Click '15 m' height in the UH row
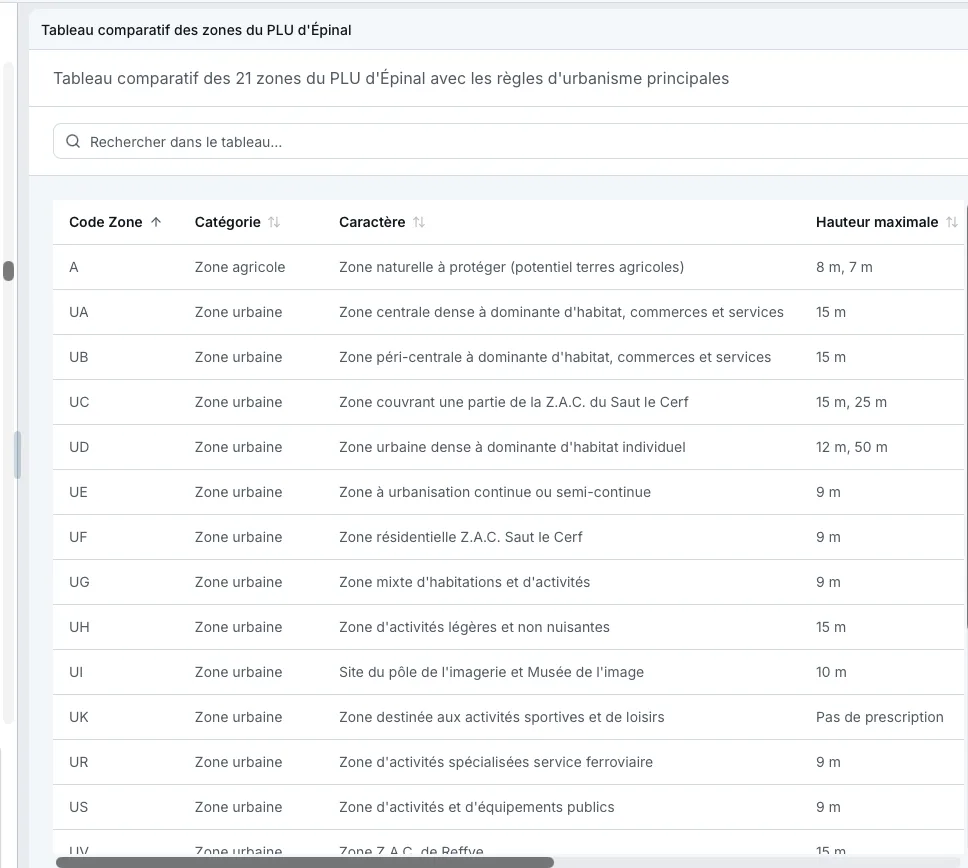This screenshot has height=868, width=968. tap(831, 628)
